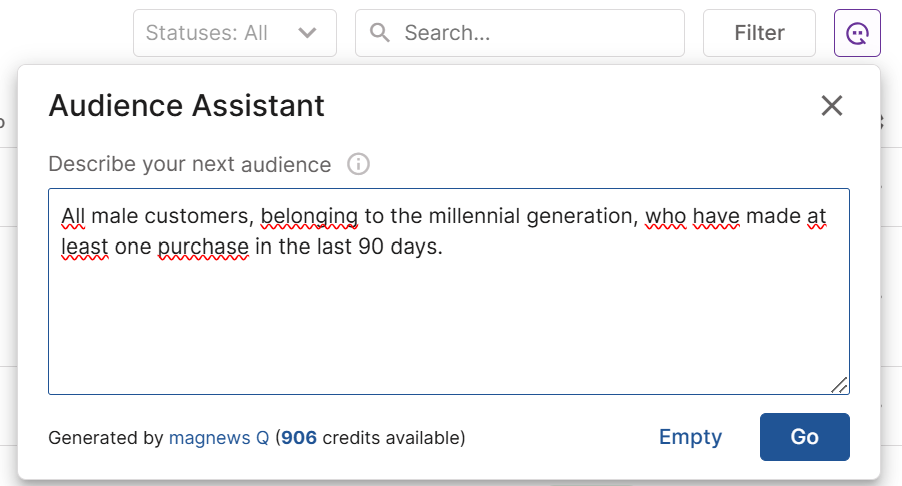902x486 pixels.
Task: Open the Statuses: All dropdown
Action: [x=235, y=33]
